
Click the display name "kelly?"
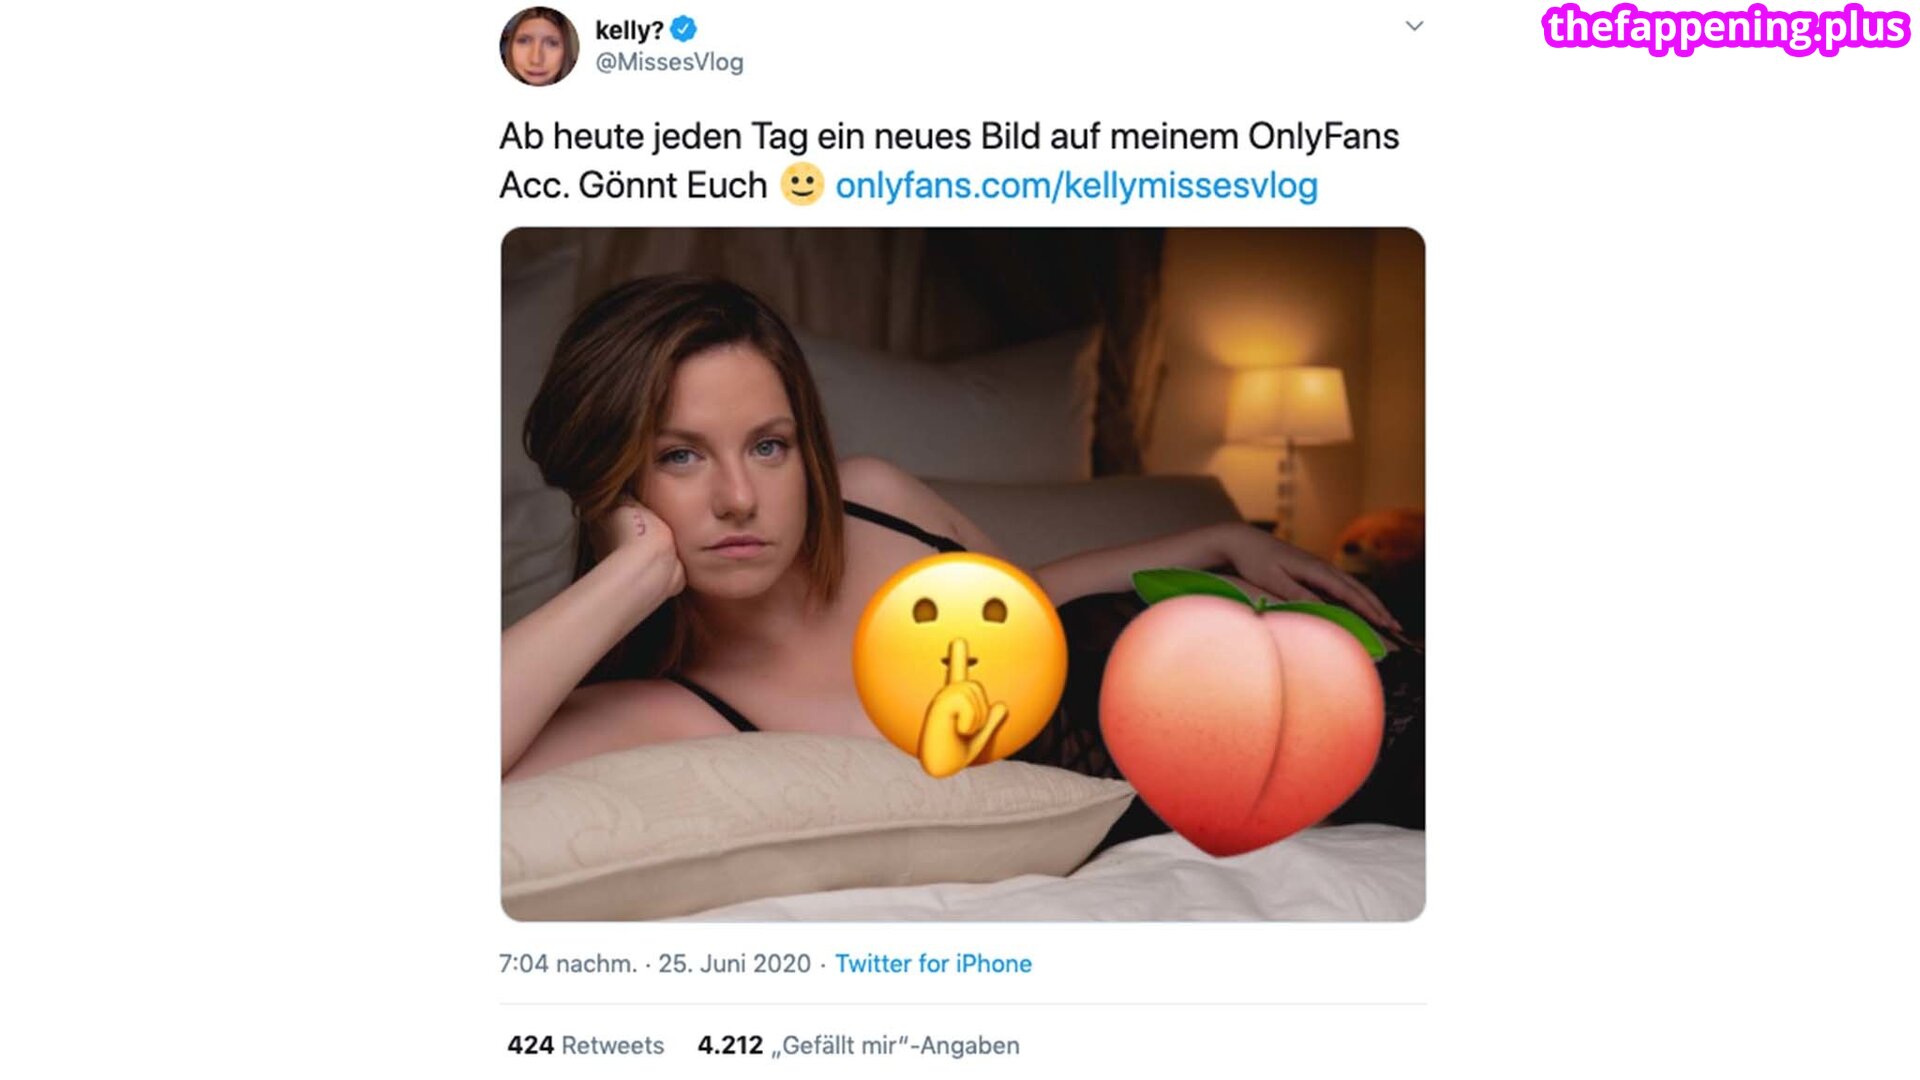(629, 31)
